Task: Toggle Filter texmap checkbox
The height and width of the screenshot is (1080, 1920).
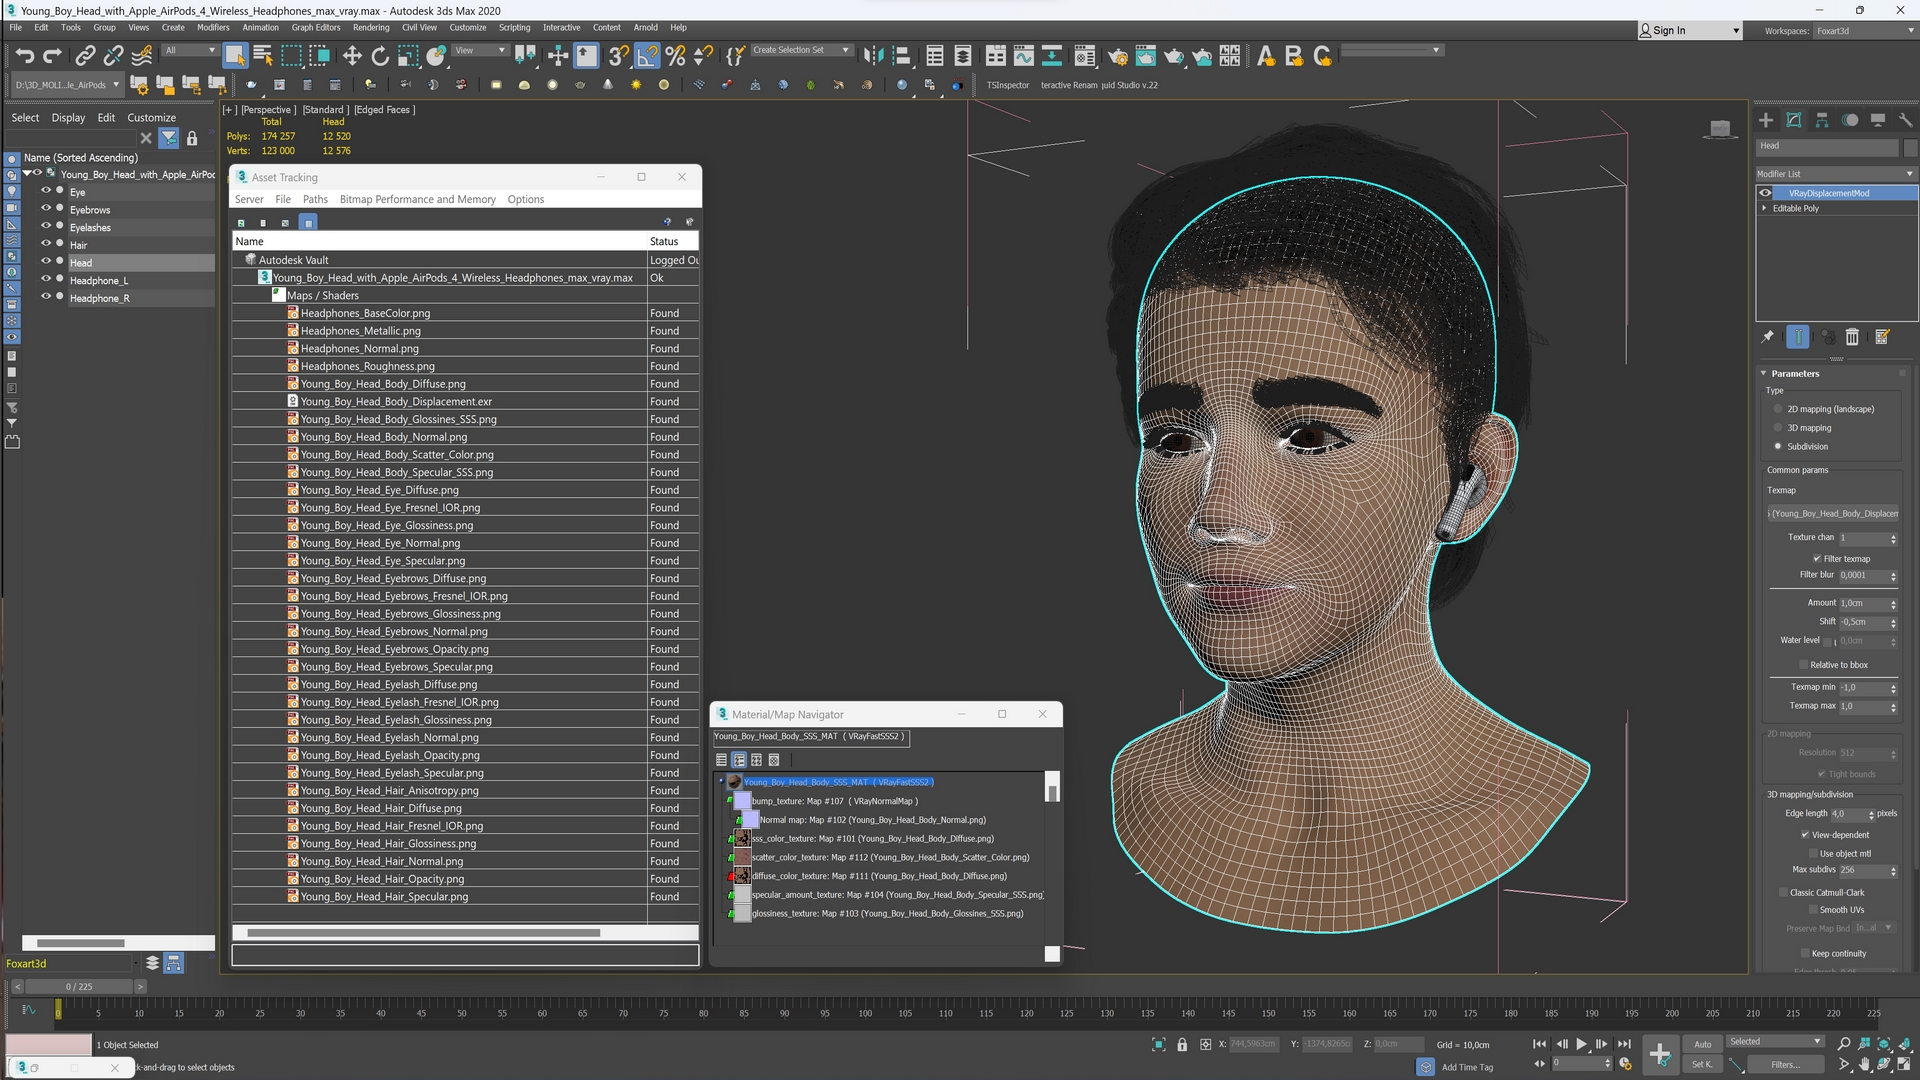Action: 1817,559
